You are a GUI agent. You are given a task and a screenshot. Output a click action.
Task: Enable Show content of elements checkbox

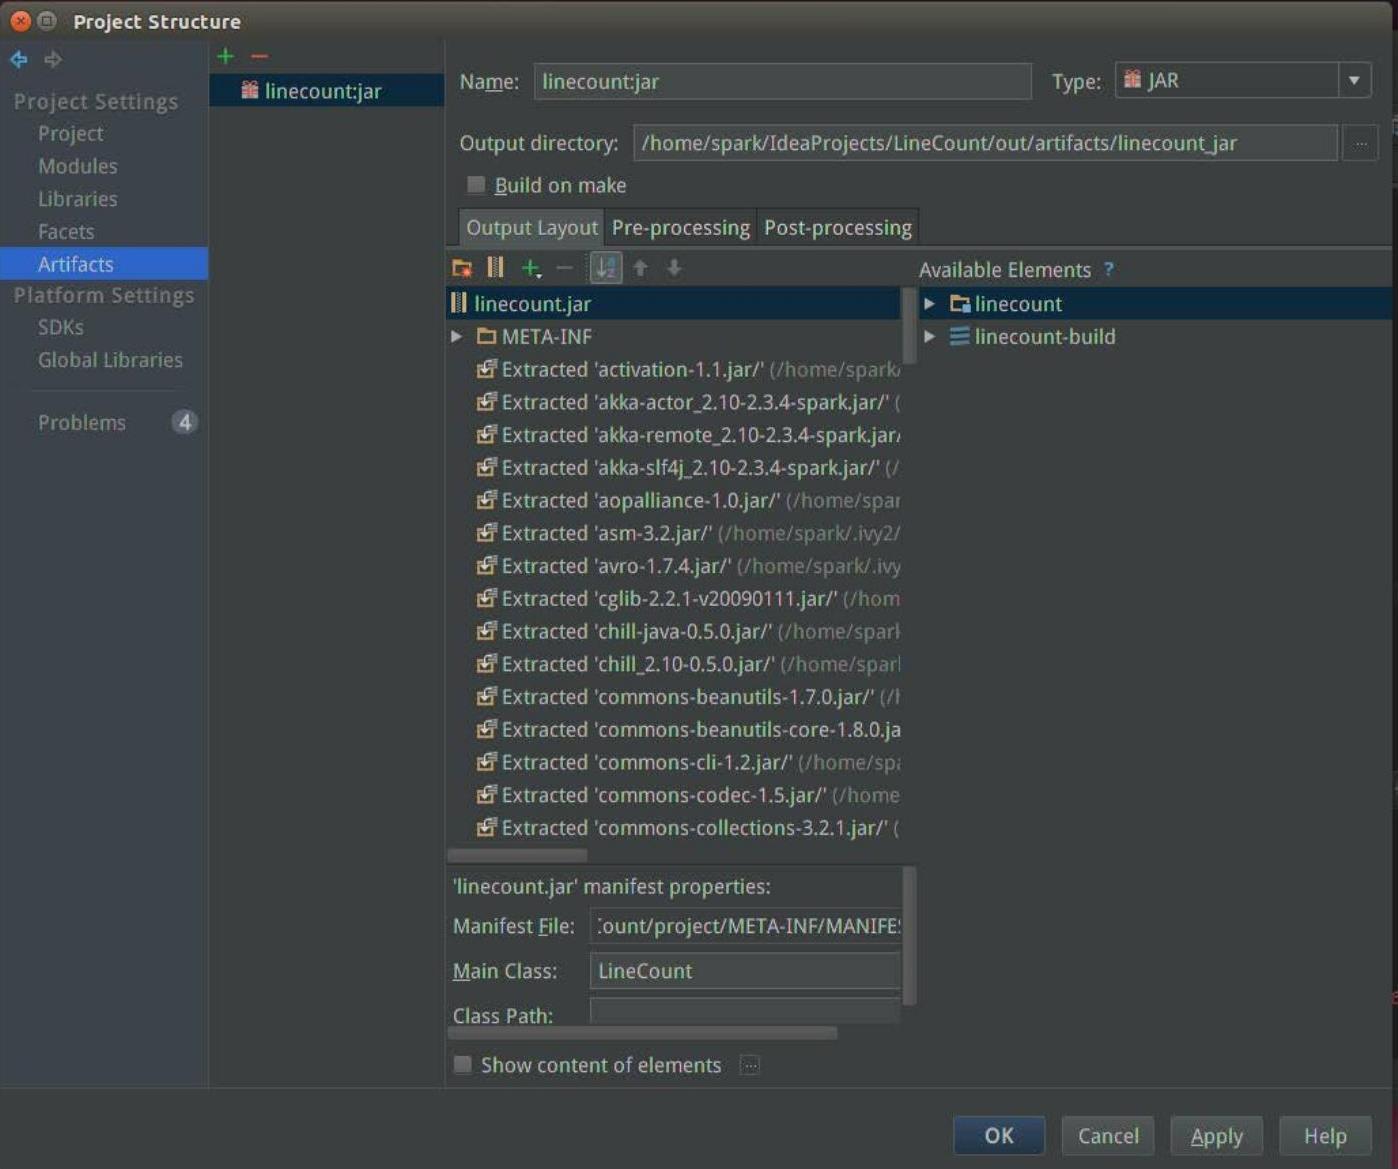[x=463, y=1065]
